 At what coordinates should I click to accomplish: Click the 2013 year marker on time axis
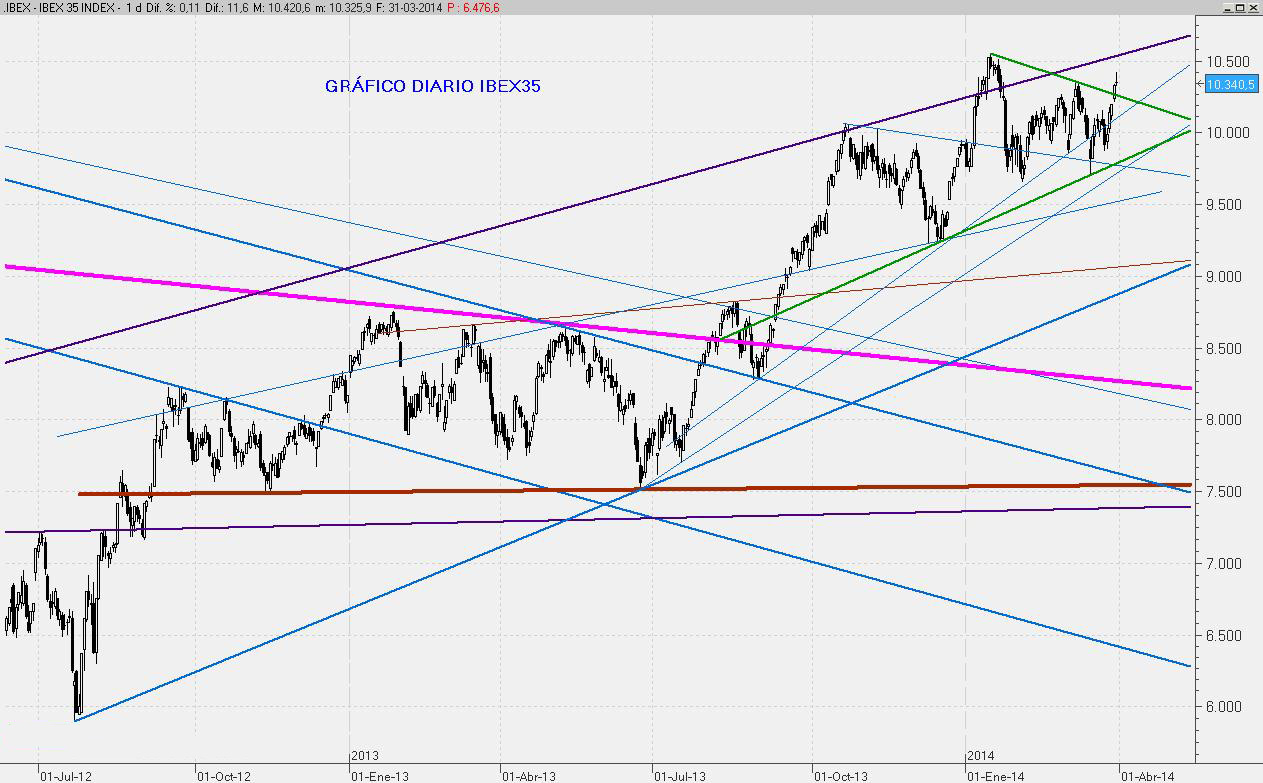[366, 757]
